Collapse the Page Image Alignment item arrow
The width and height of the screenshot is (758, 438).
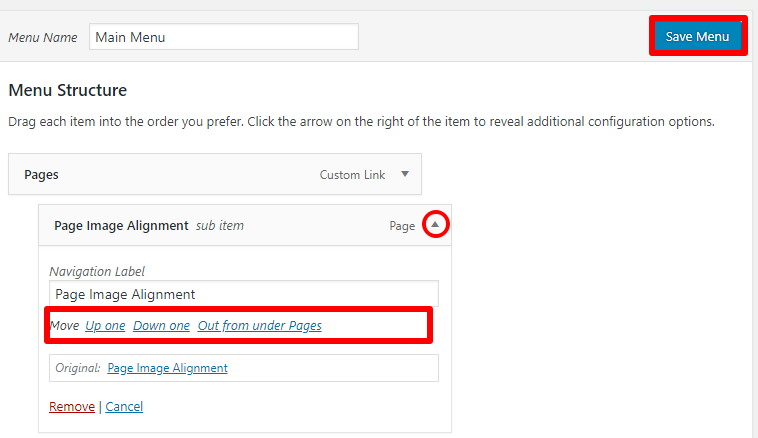coord(435,225)
